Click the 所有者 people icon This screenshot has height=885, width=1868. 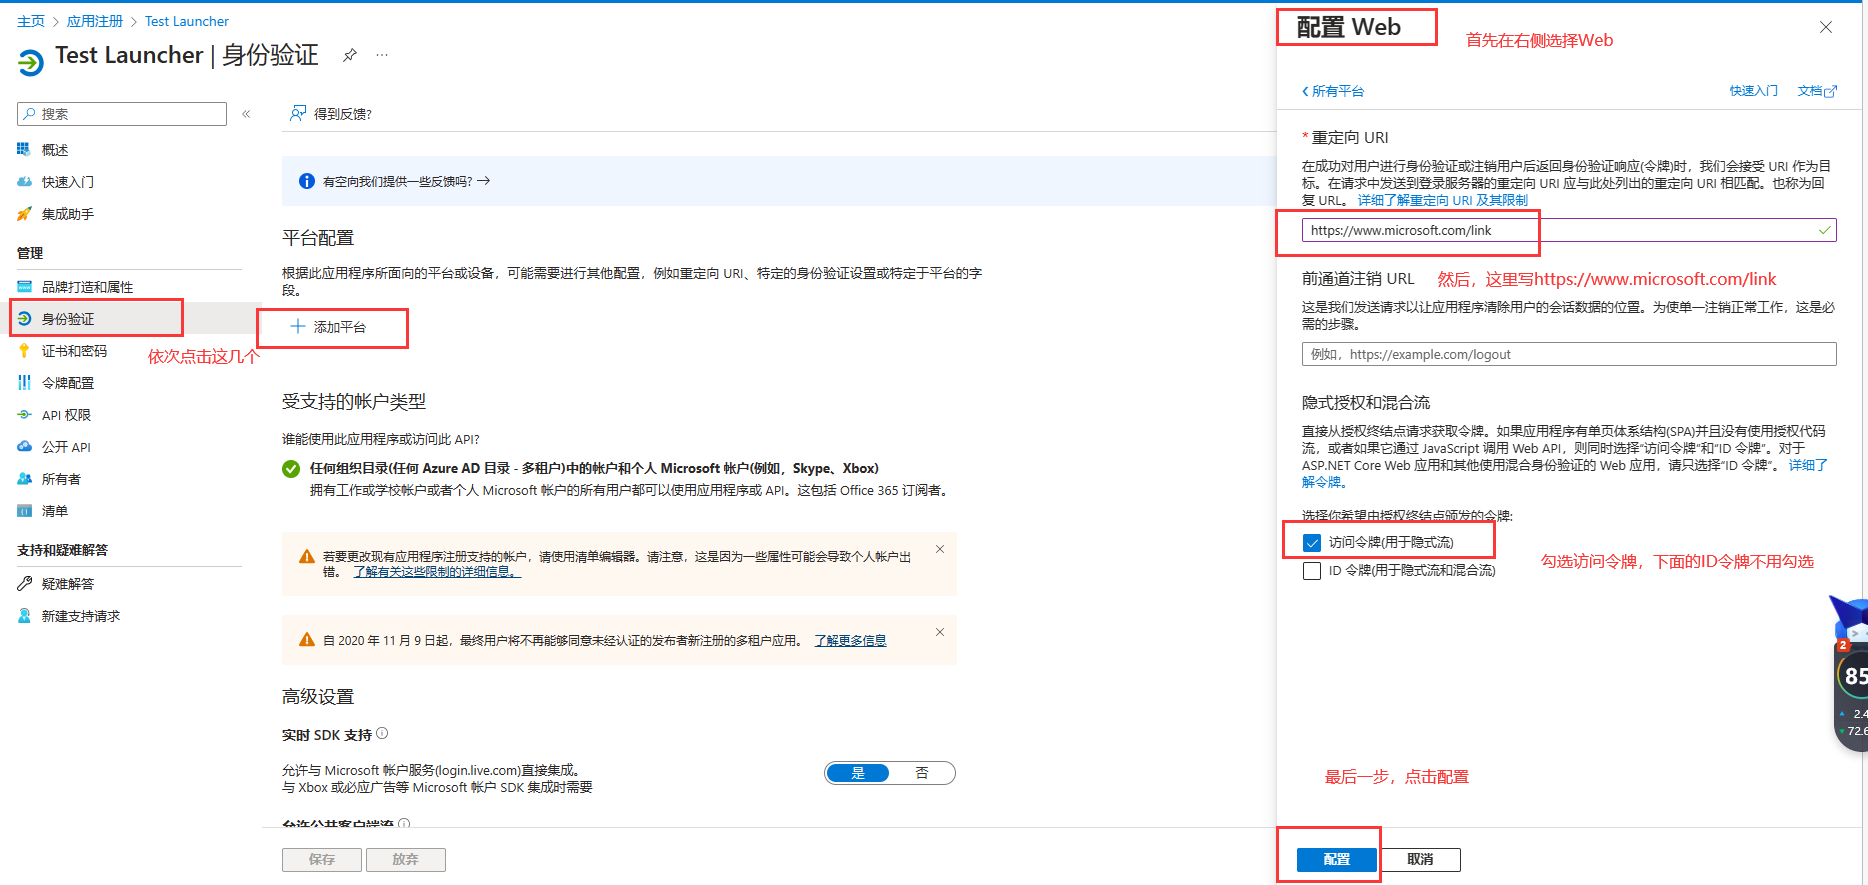click(24, 479)
